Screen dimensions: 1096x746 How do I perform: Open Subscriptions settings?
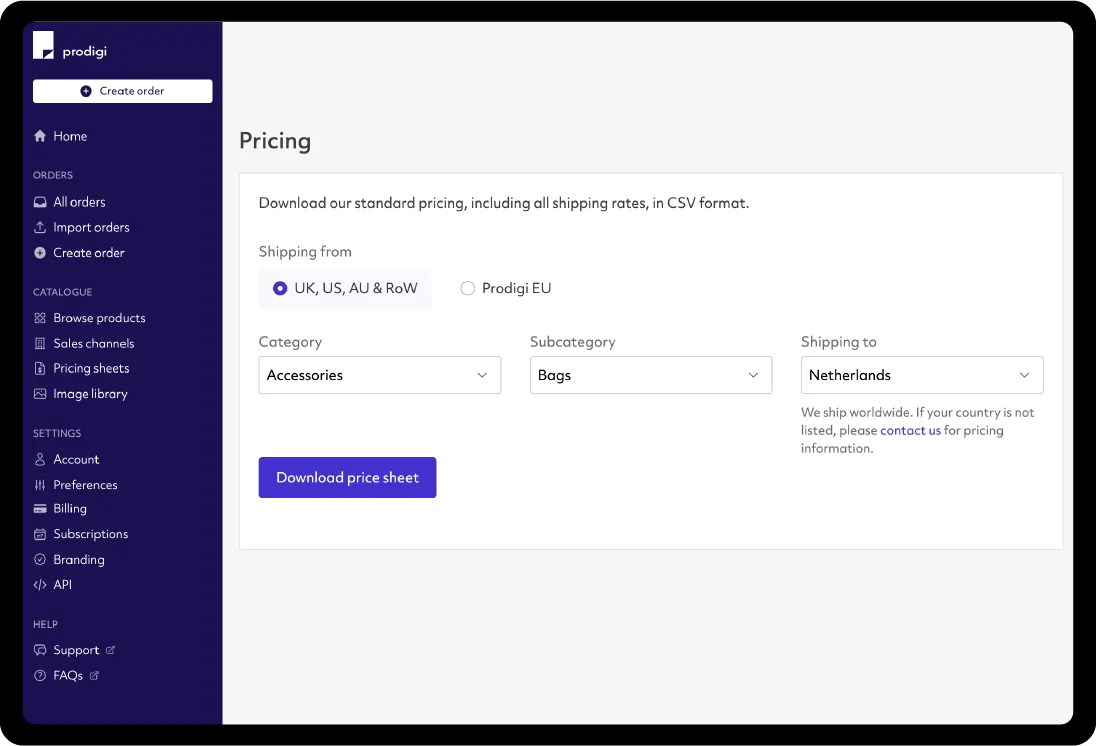pos(81,534)
